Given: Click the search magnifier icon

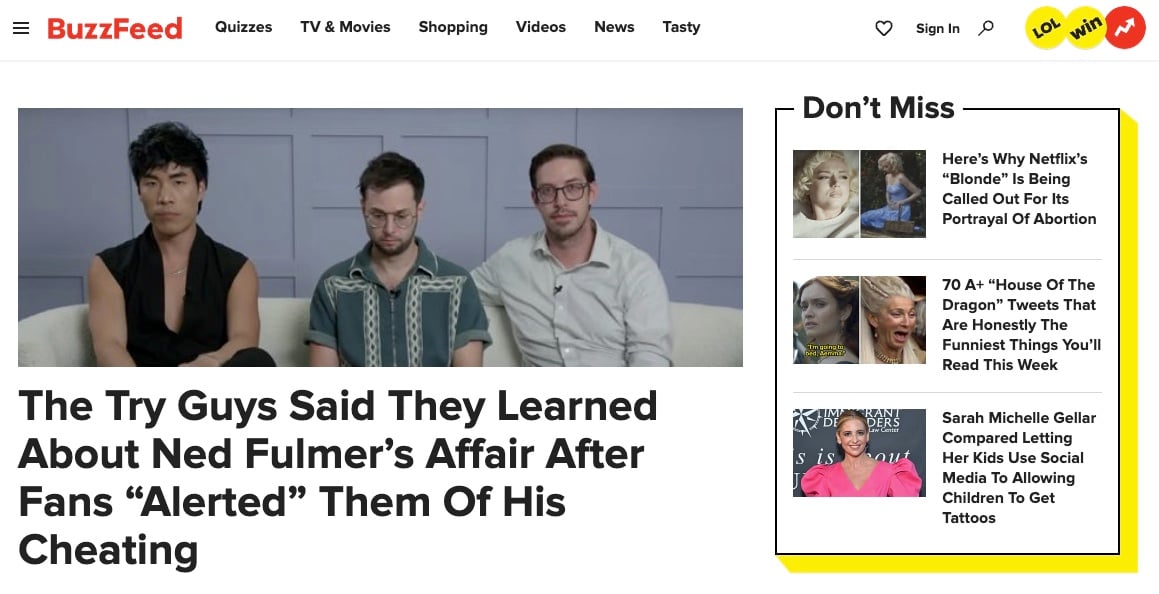Looking at the screenshot, I should pyautogui.click(x=985, y=28).
